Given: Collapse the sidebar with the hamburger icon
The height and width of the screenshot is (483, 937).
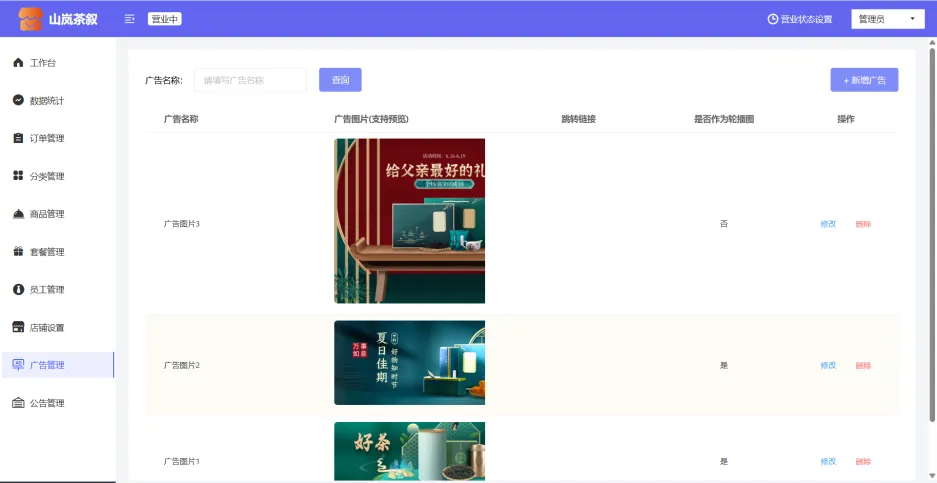Looking at the screenshot, I should (130, 19).
